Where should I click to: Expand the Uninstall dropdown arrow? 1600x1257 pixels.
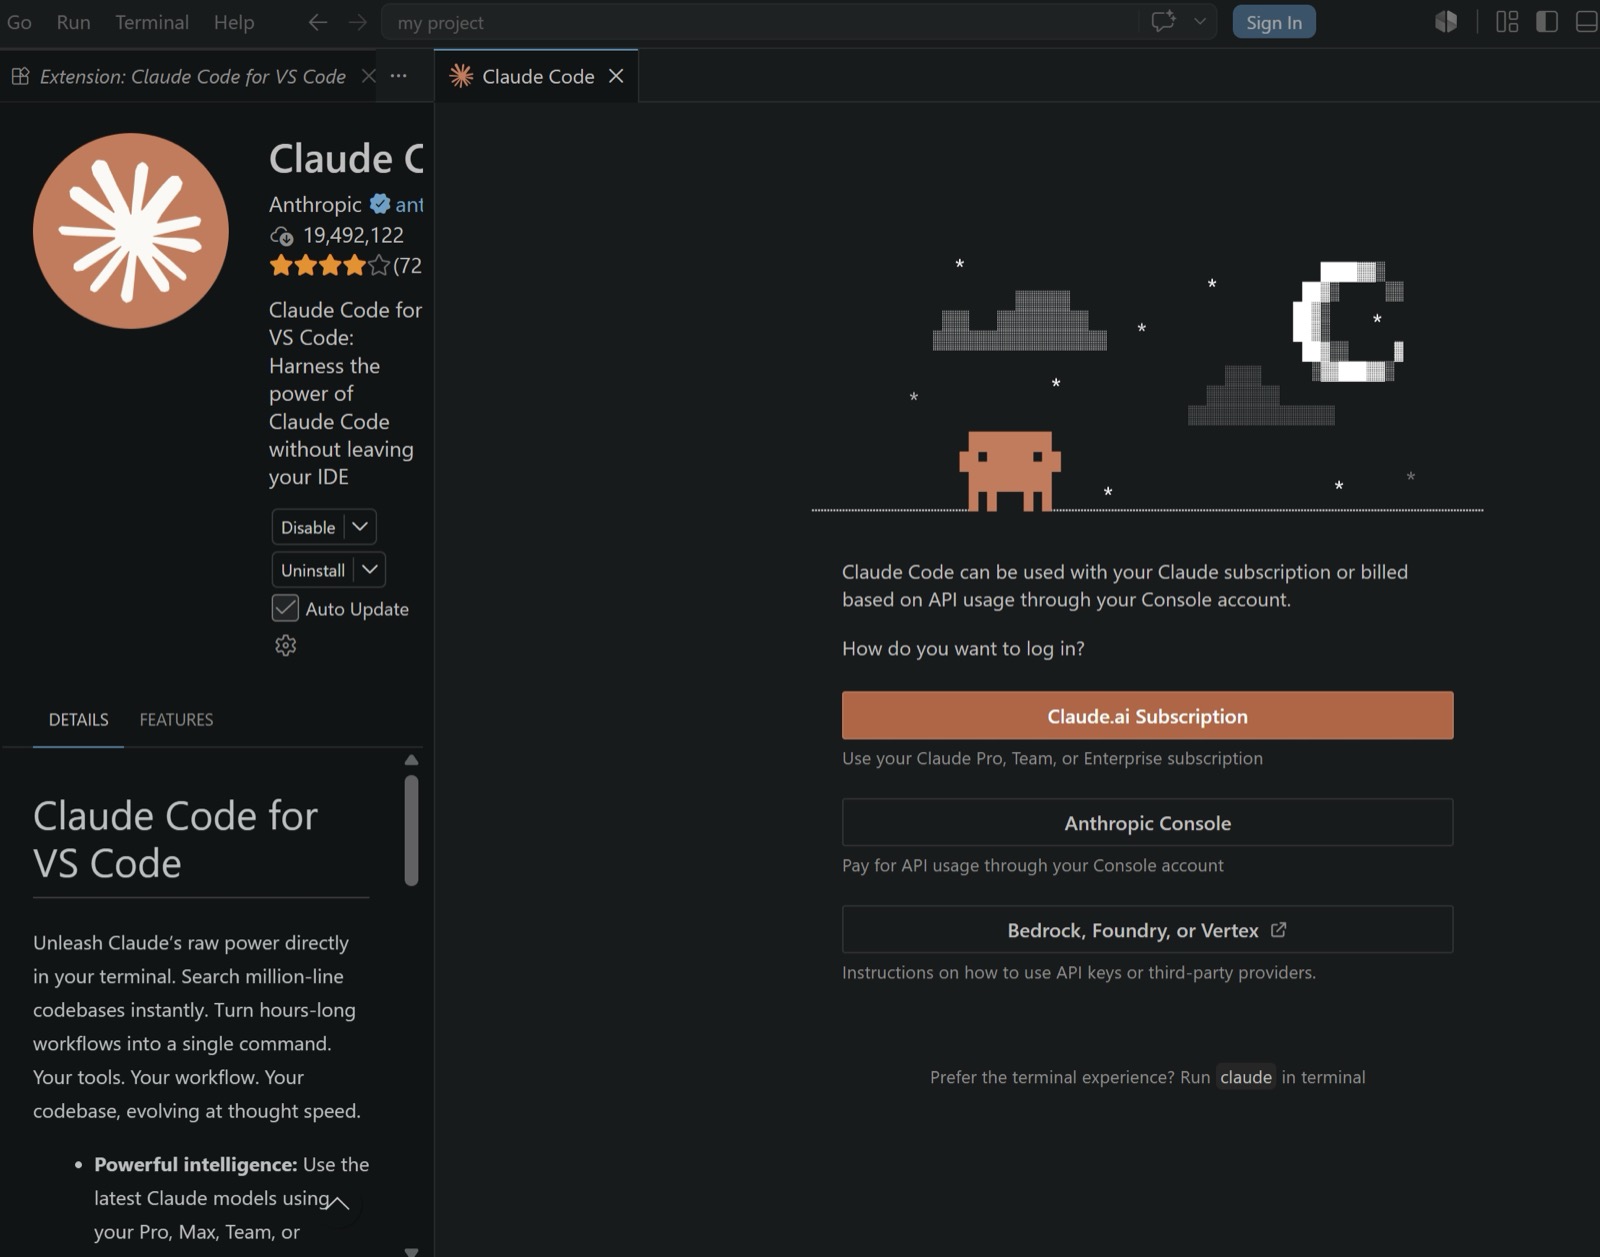(370, 570)
